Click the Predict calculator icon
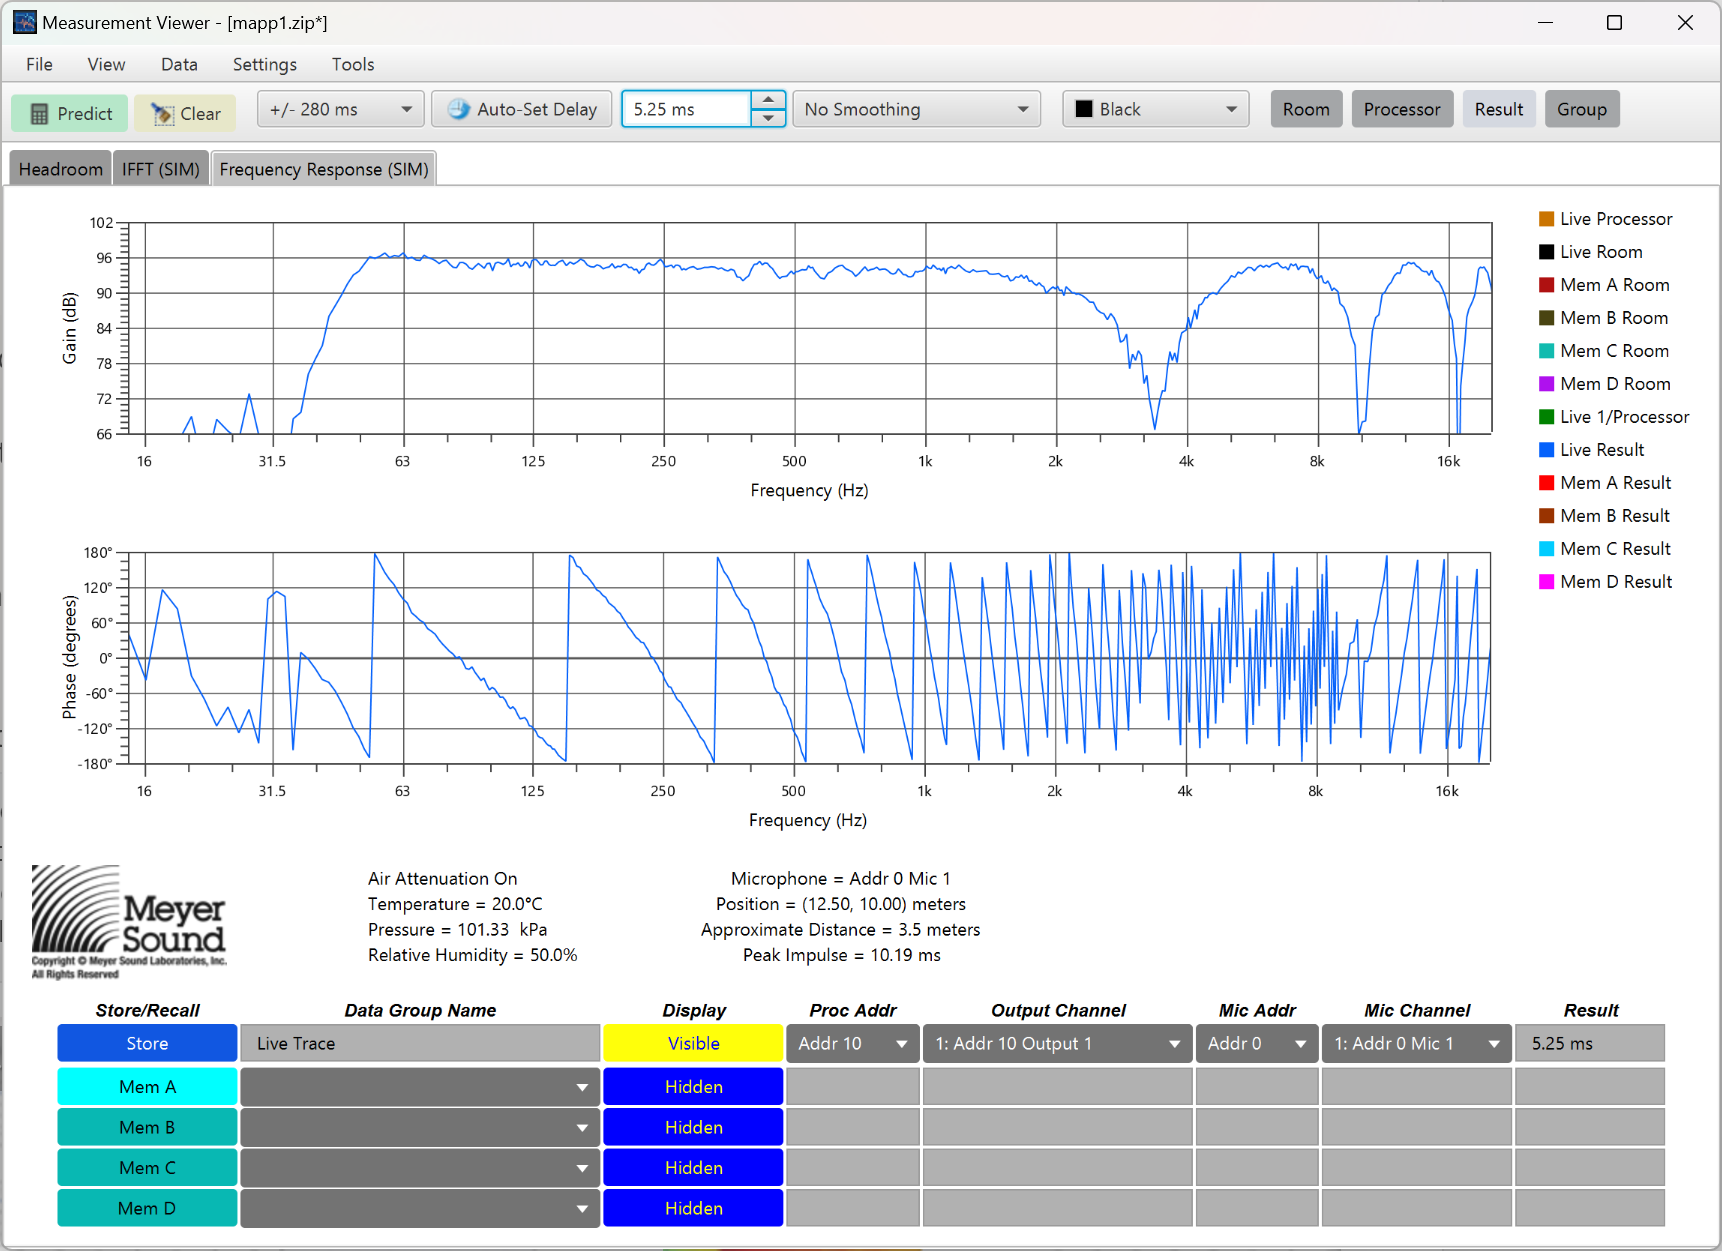The height and width of the screenshot is (1251, 1722). (x=39, y=114)
